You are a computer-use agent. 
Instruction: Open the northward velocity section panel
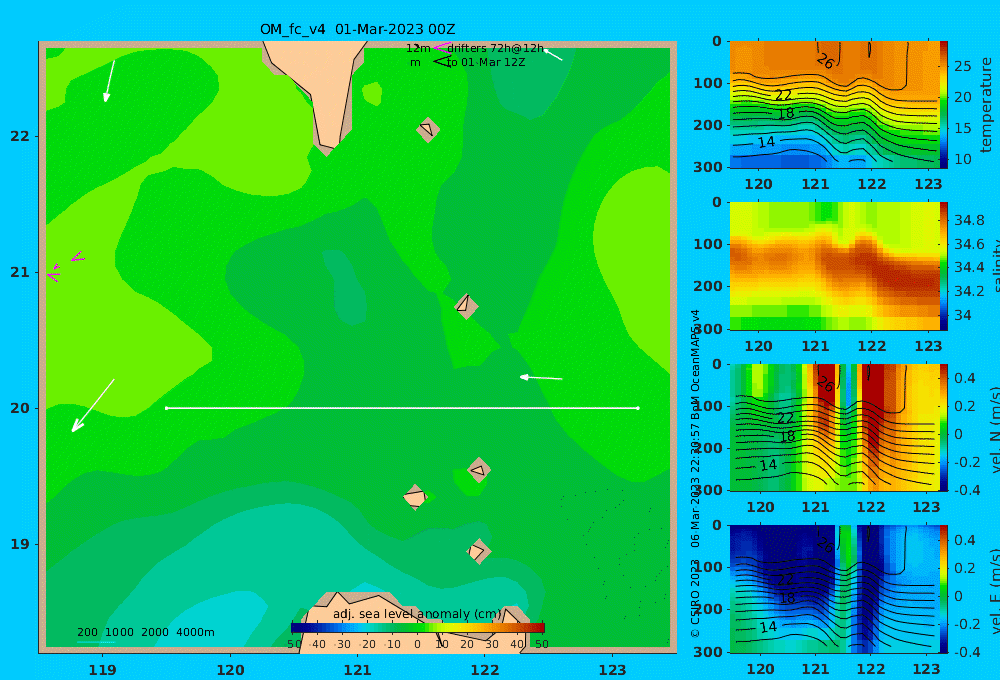pos(834,427)
